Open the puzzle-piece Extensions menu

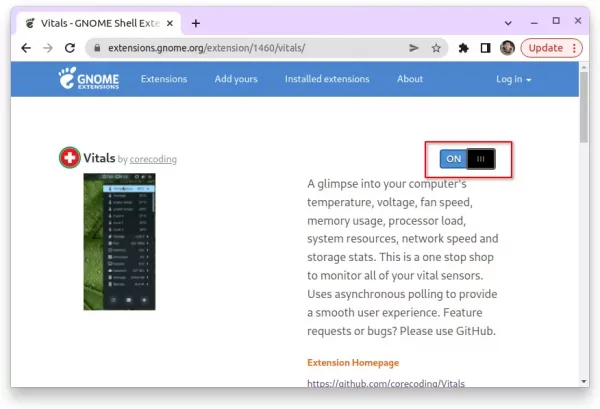click(463, 48)
